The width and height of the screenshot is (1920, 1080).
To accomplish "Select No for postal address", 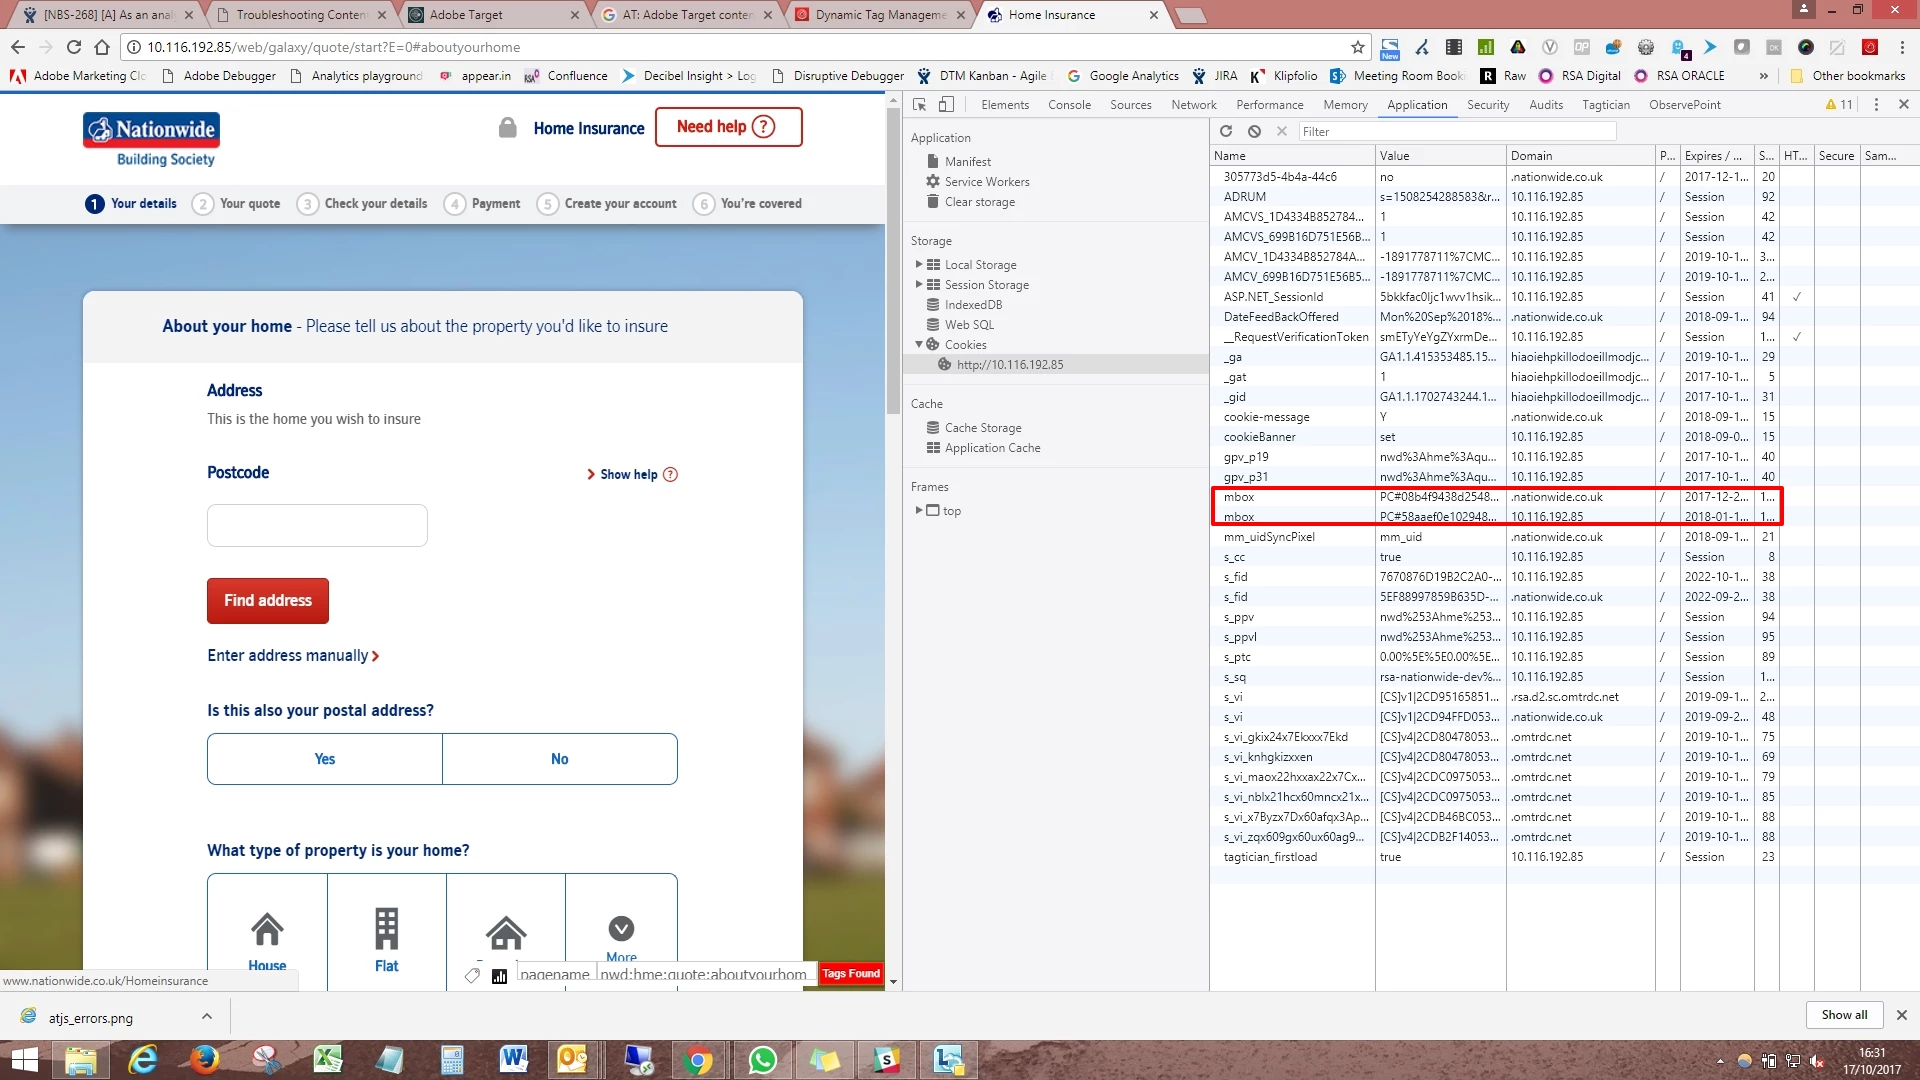I will pyautogui.click(x=560, y=759).
